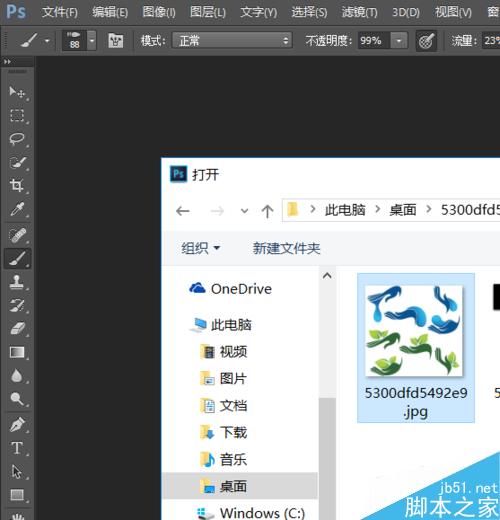Select the Gradient tool
500x520 pixels.
[x=17, y=352]
